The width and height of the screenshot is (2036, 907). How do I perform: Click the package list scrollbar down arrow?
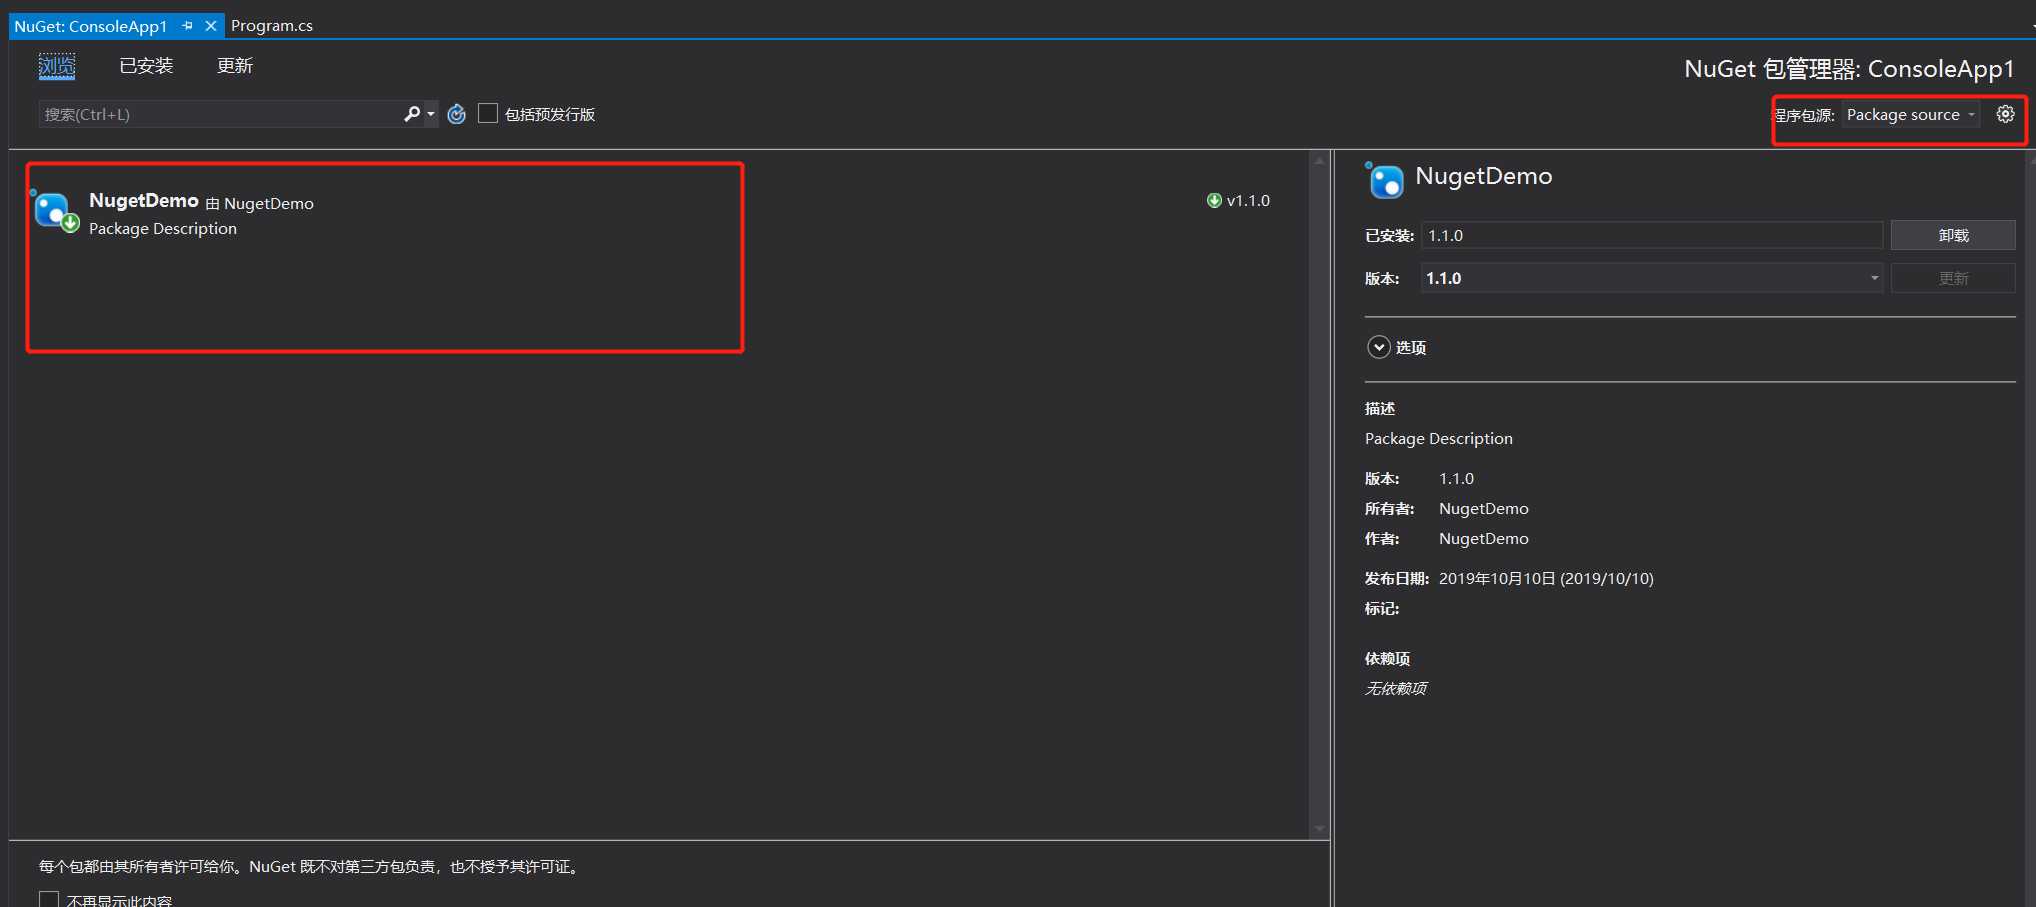tap(1319, 829)
